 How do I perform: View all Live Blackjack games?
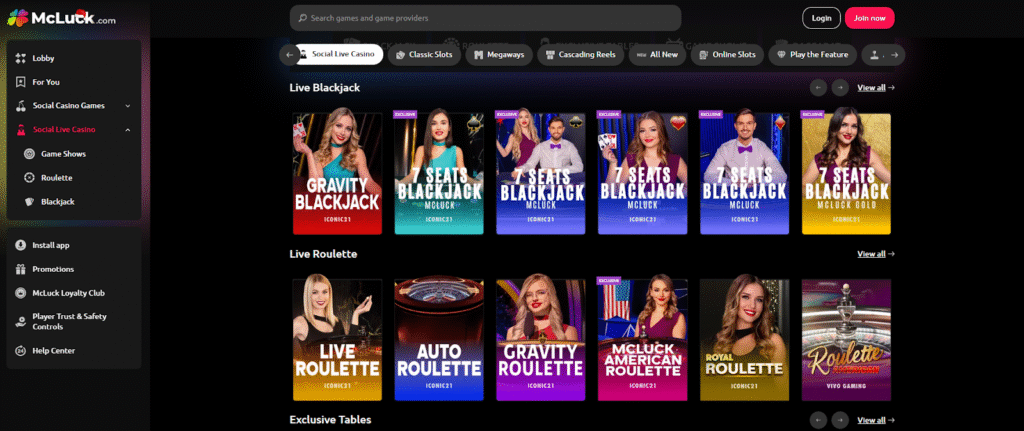[876, 88]
